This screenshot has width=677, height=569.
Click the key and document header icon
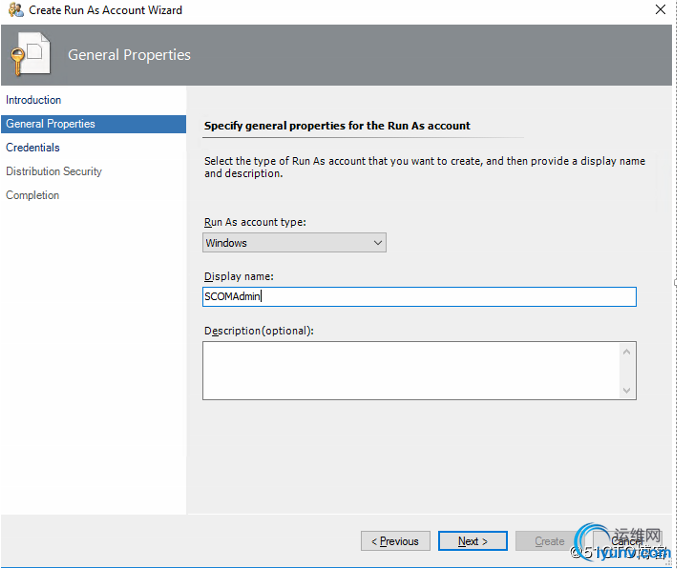click(28, 56)
